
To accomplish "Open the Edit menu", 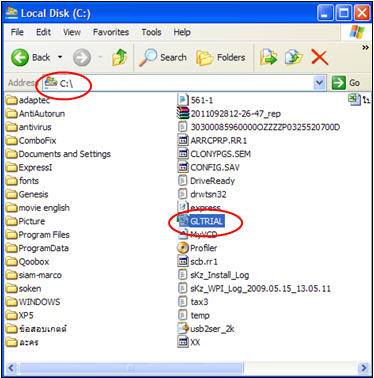I will click(x=43, y=32).
